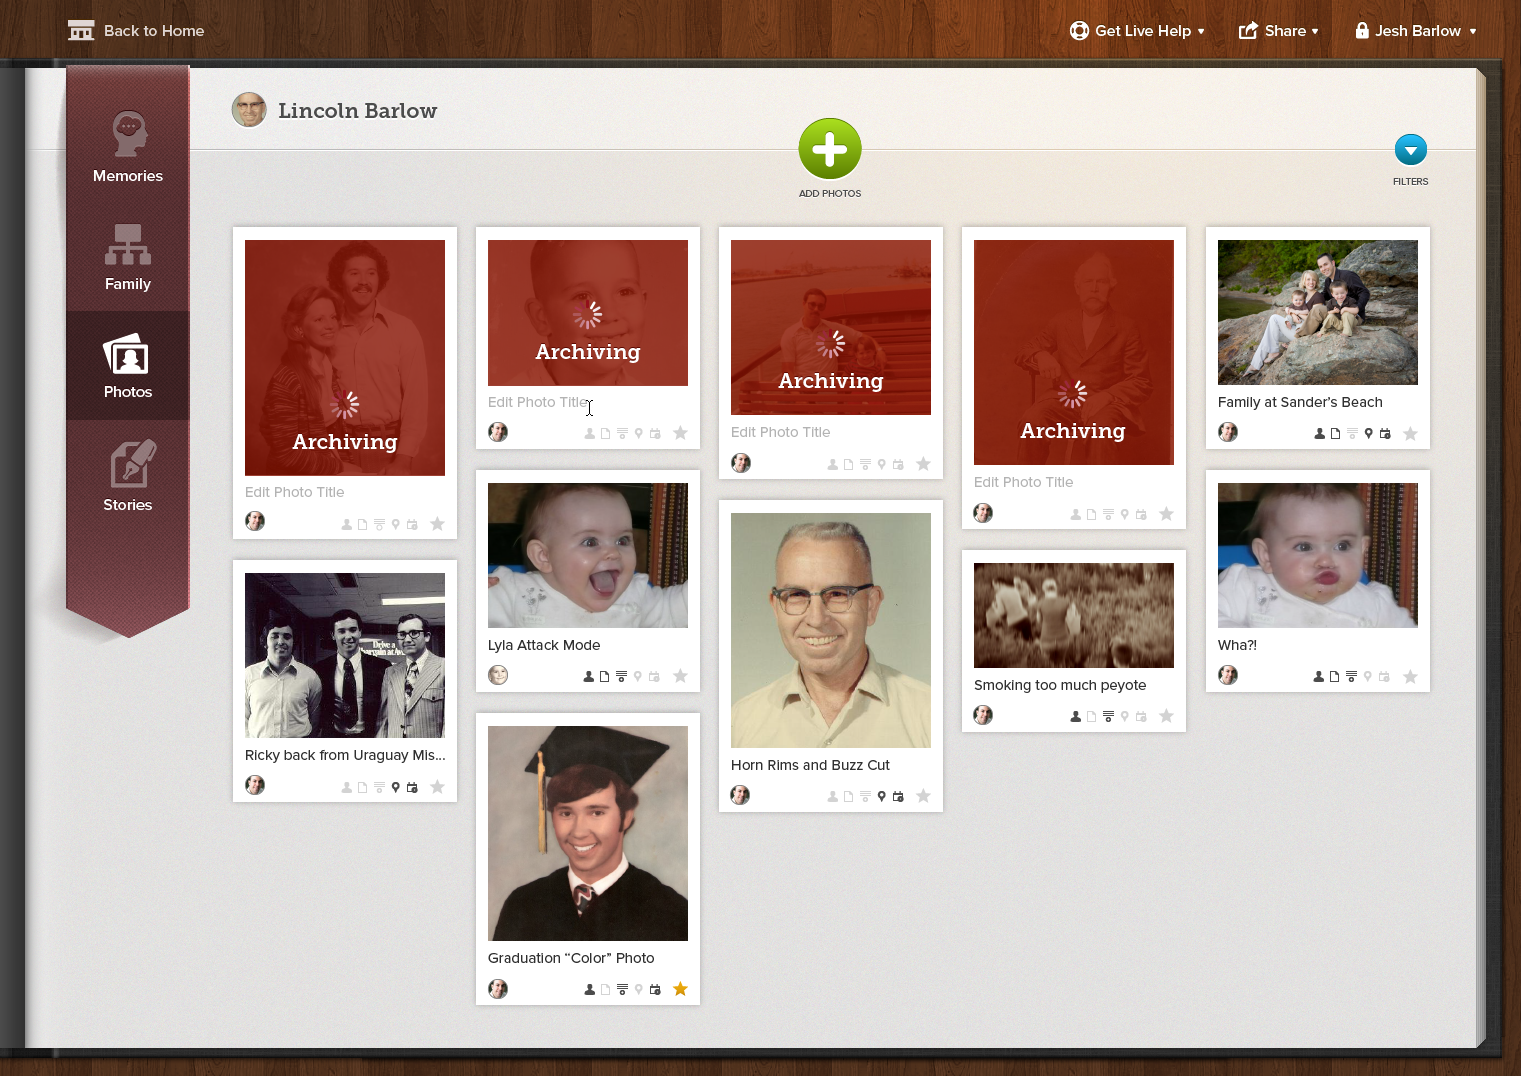The height and width of the screenshot is (1076, 1522).
Task: Open the Graduation Color Photo thumbnail
Action: tap(588, 833)
